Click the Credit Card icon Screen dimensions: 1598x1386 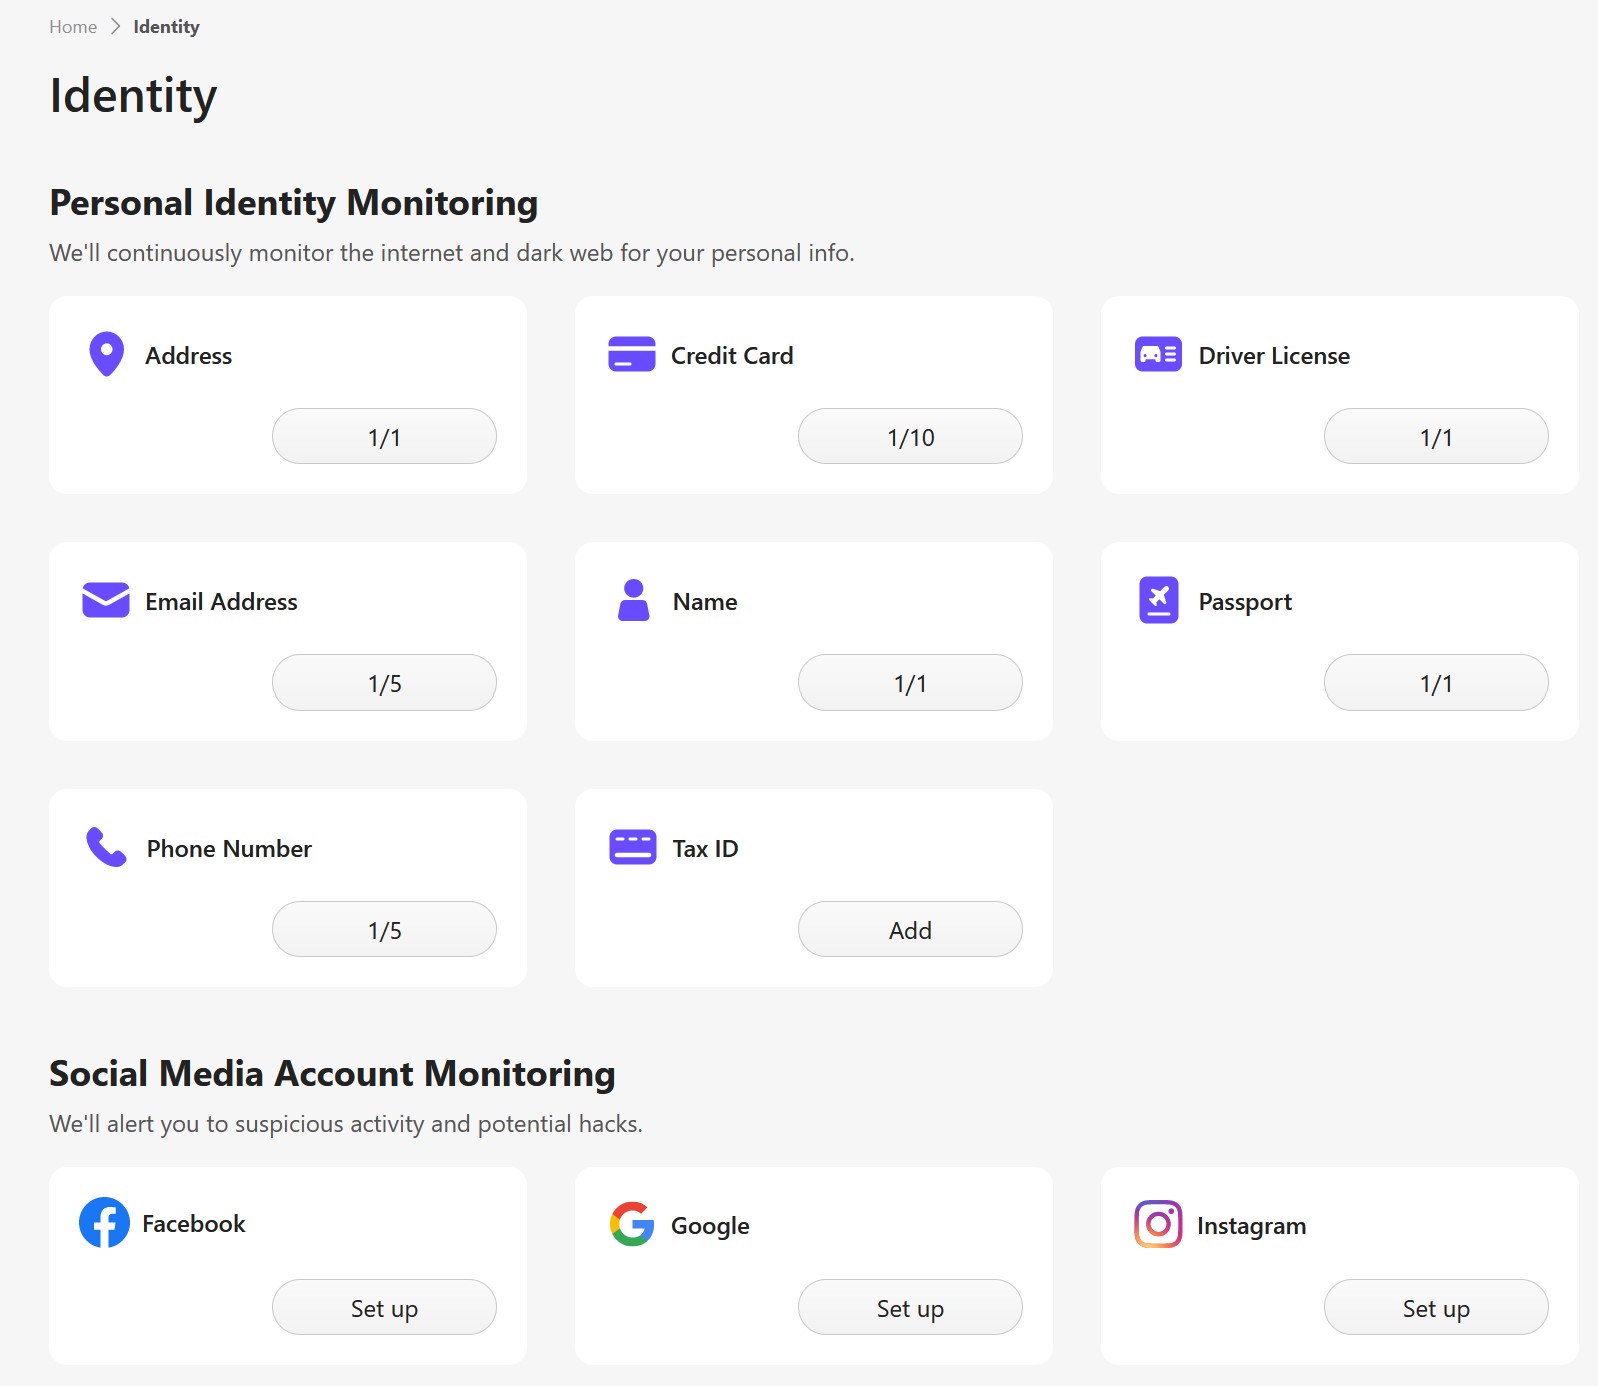click(631, 354)
